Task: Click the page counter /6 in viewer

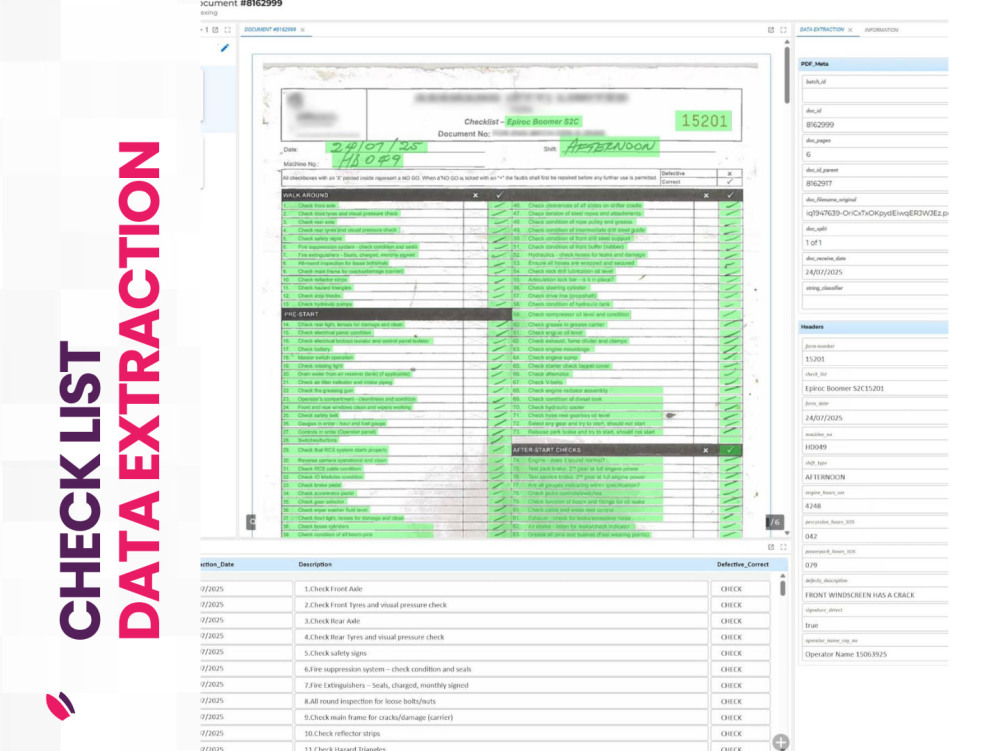Action: (x=775, y=522)
